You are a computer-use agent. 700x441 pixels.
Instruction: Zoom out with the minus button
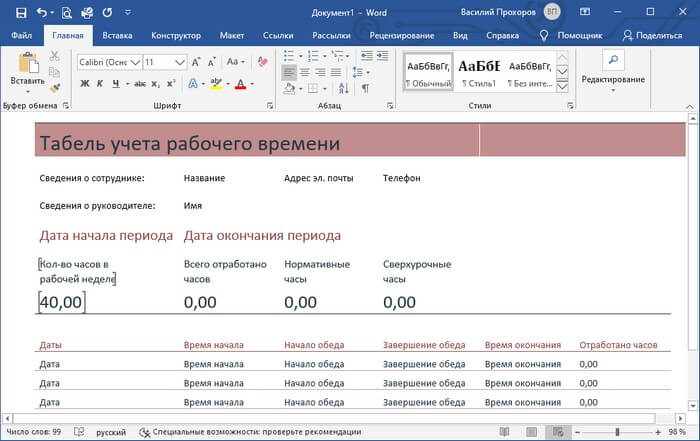pos(577,432)
